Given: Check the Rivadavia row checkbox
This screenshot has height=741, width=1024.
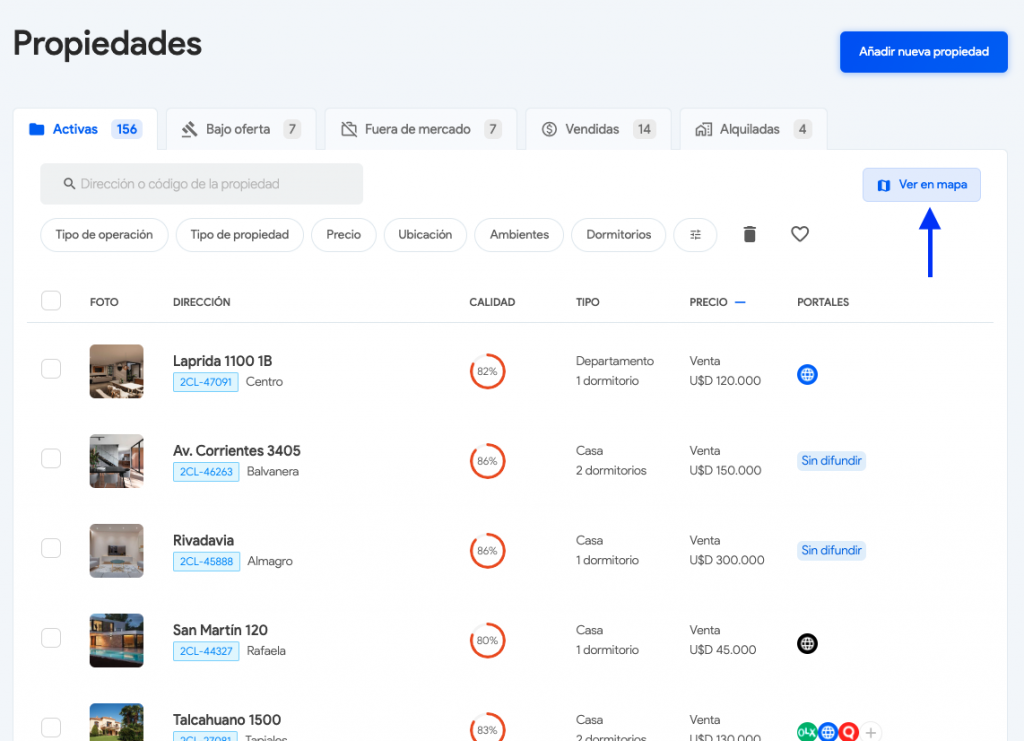Looking at the screenshot, I should click(51, 548).
